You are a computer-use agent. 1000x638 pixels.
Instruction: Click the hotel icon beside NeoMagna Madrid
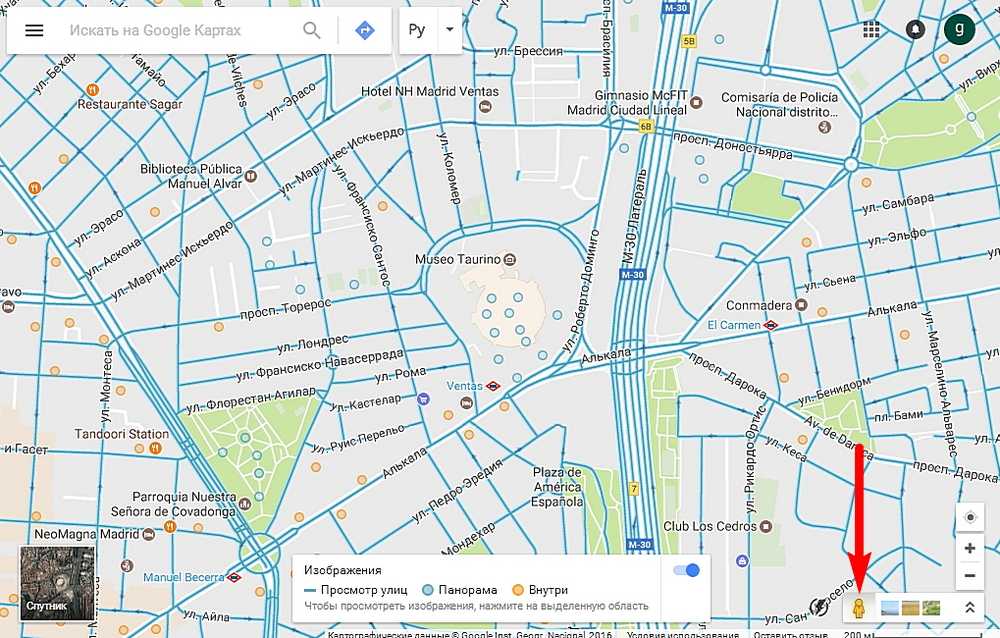[149, 534]
